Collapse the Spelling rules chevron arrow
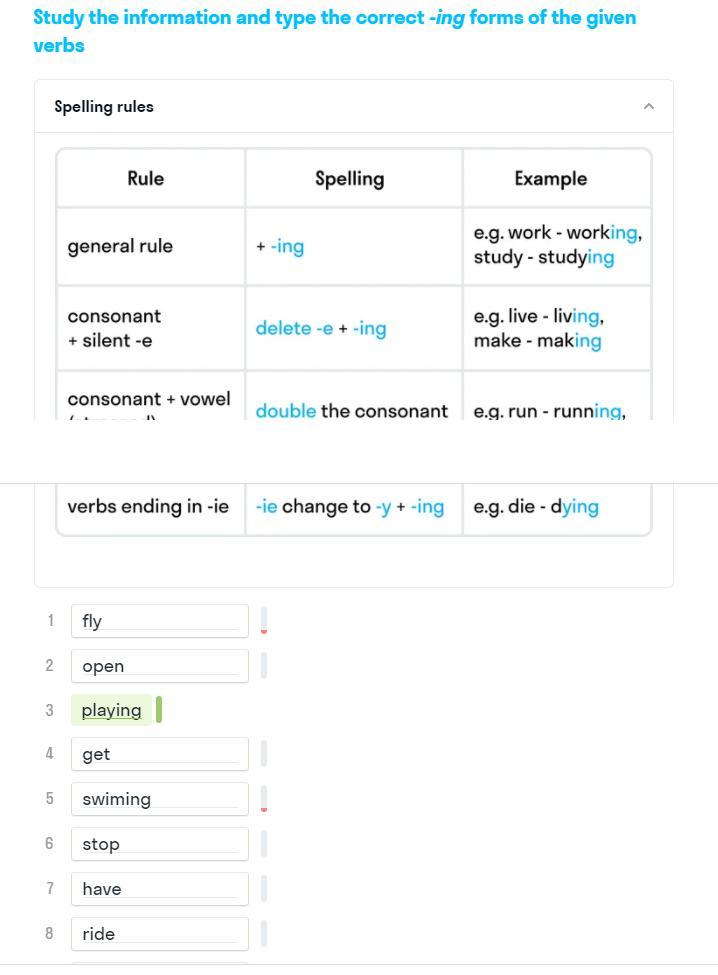 (x=648, y=106)
